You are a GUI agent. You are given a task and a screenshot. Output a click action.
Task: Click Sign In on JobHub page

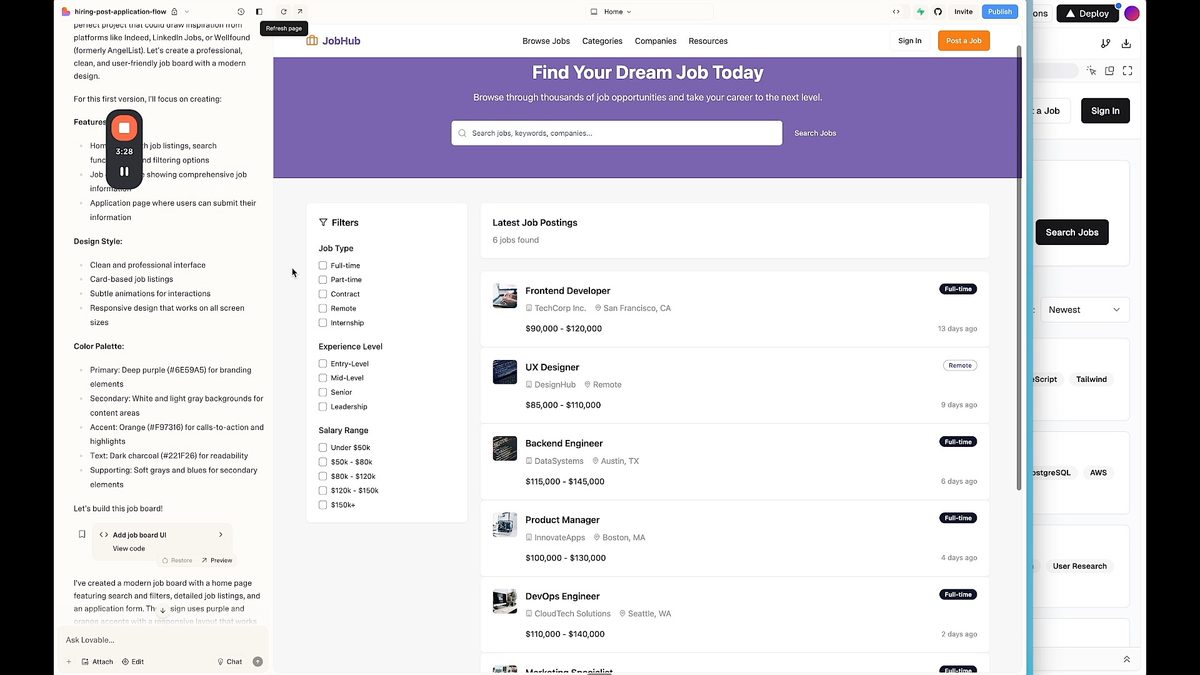(910, 41)
